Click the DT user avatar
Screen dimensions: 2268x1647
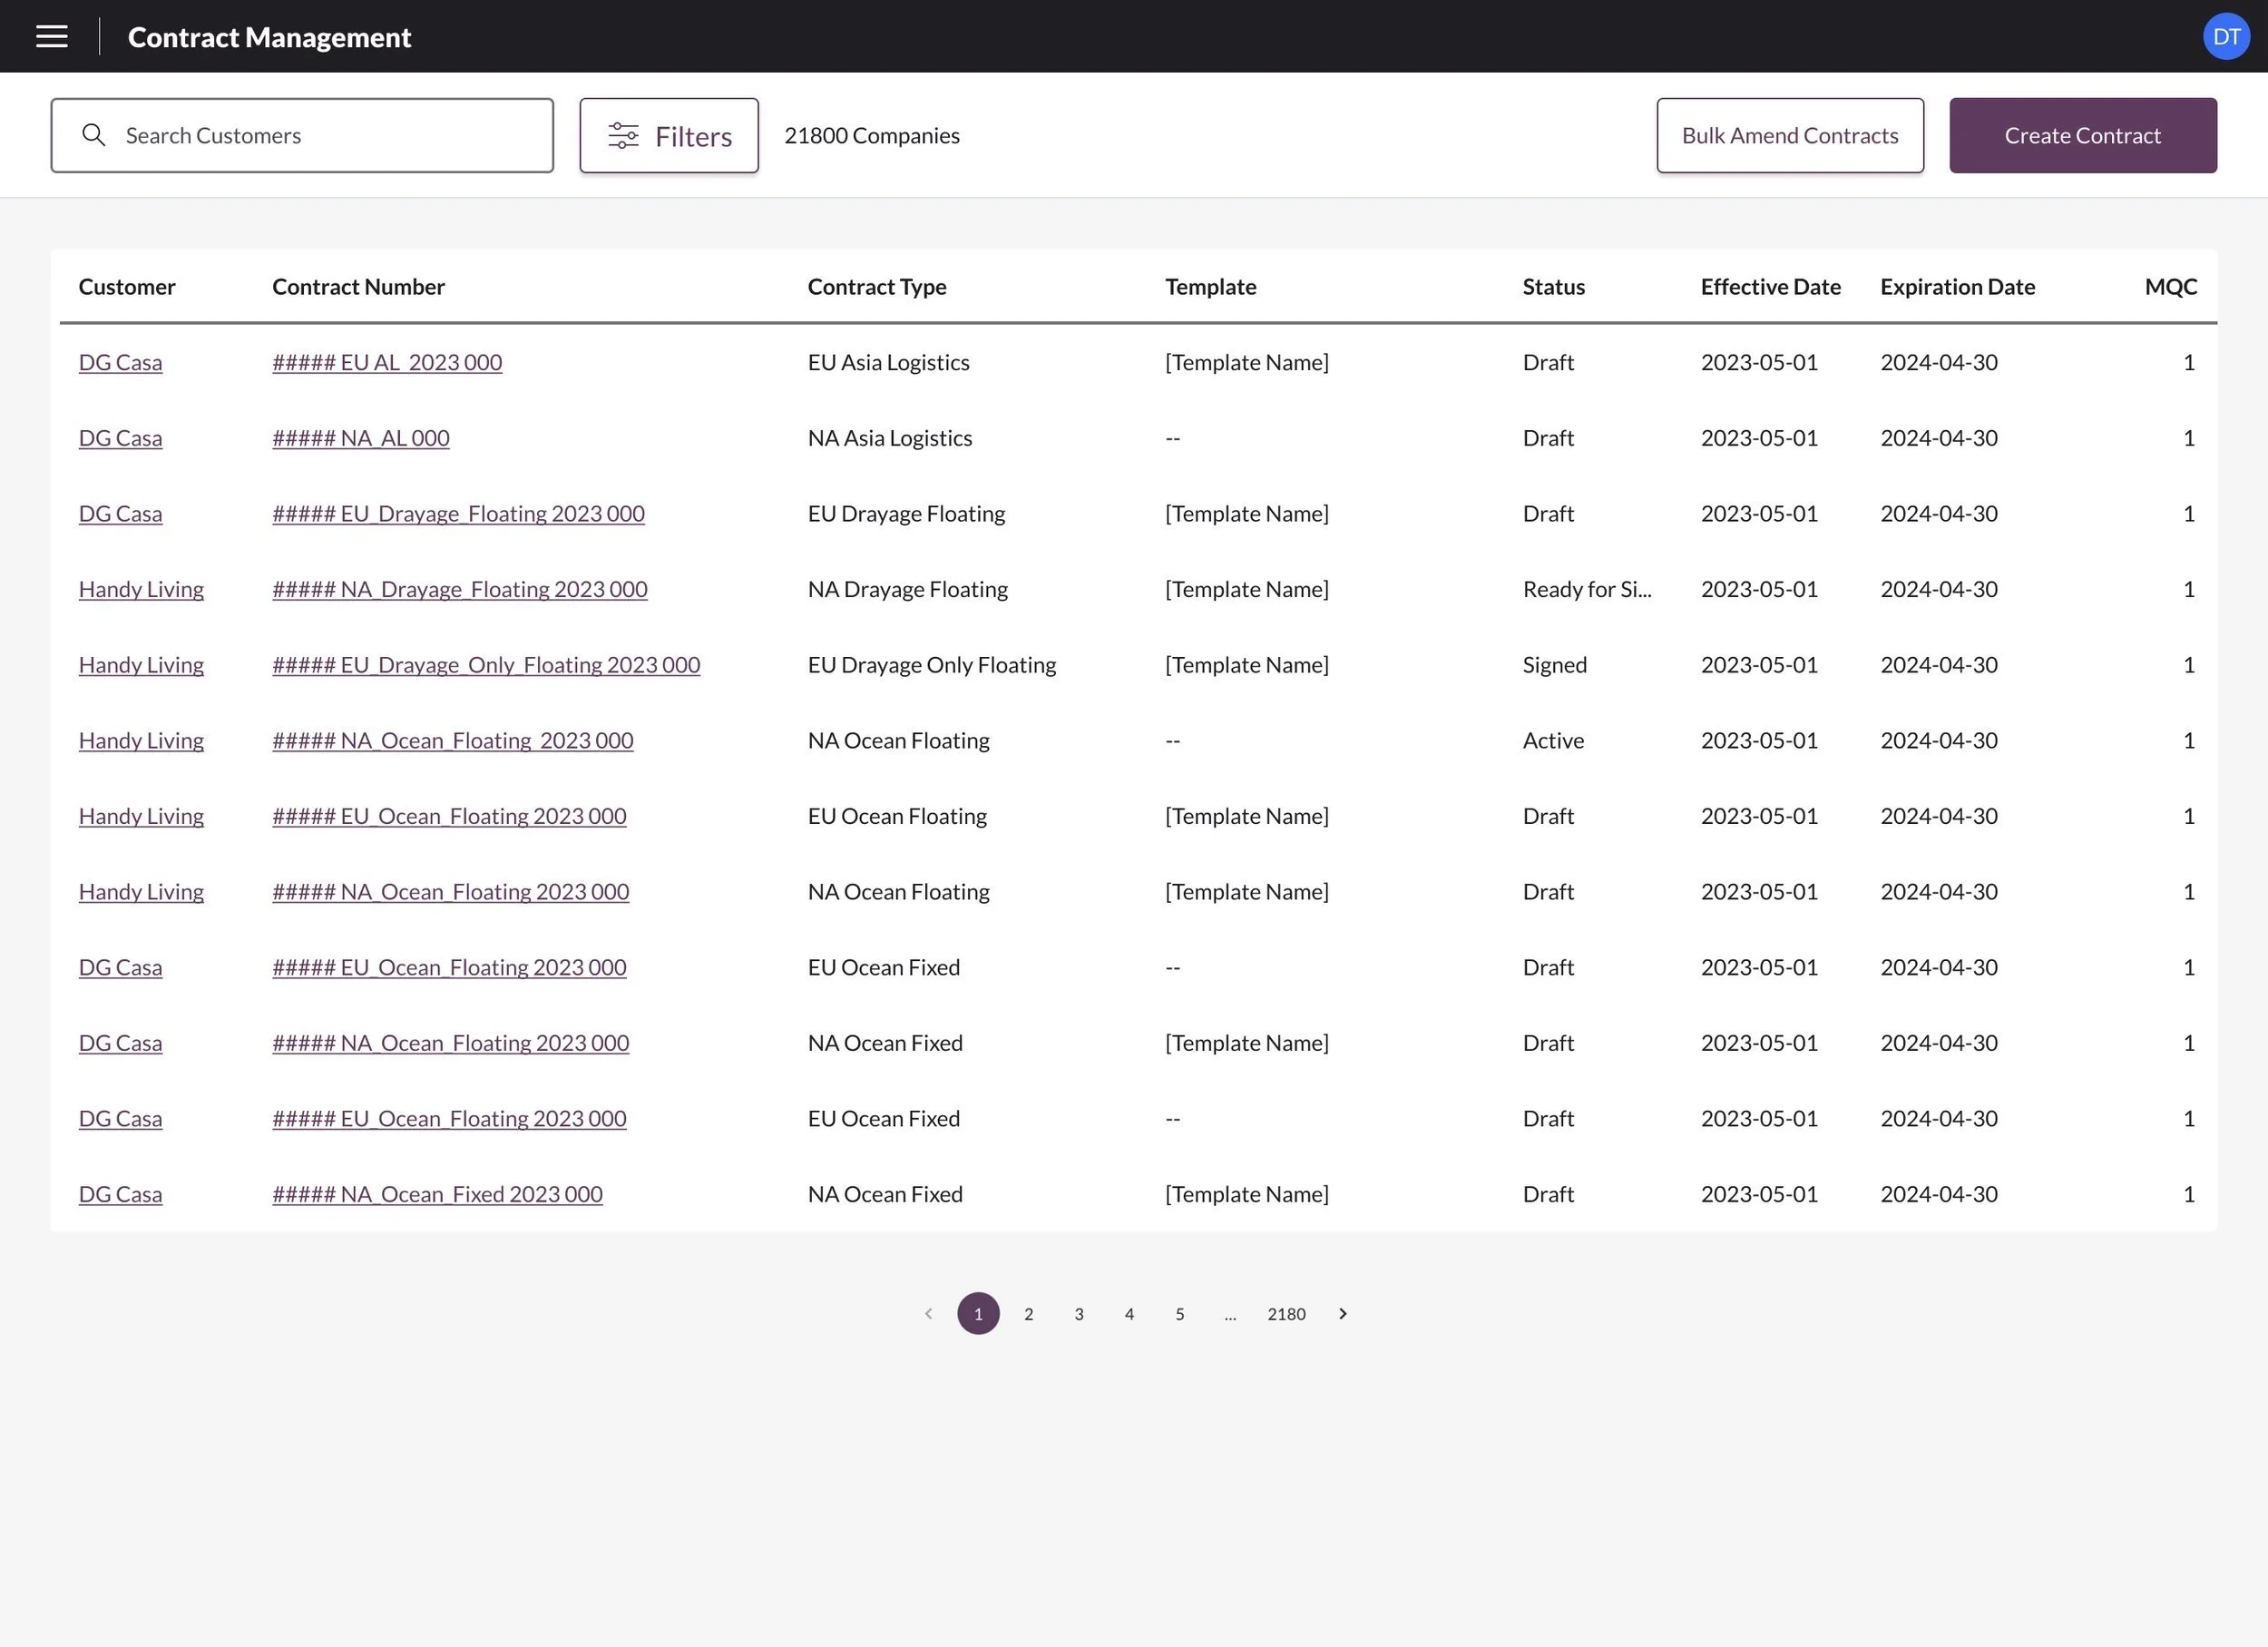pos(2225,37)
